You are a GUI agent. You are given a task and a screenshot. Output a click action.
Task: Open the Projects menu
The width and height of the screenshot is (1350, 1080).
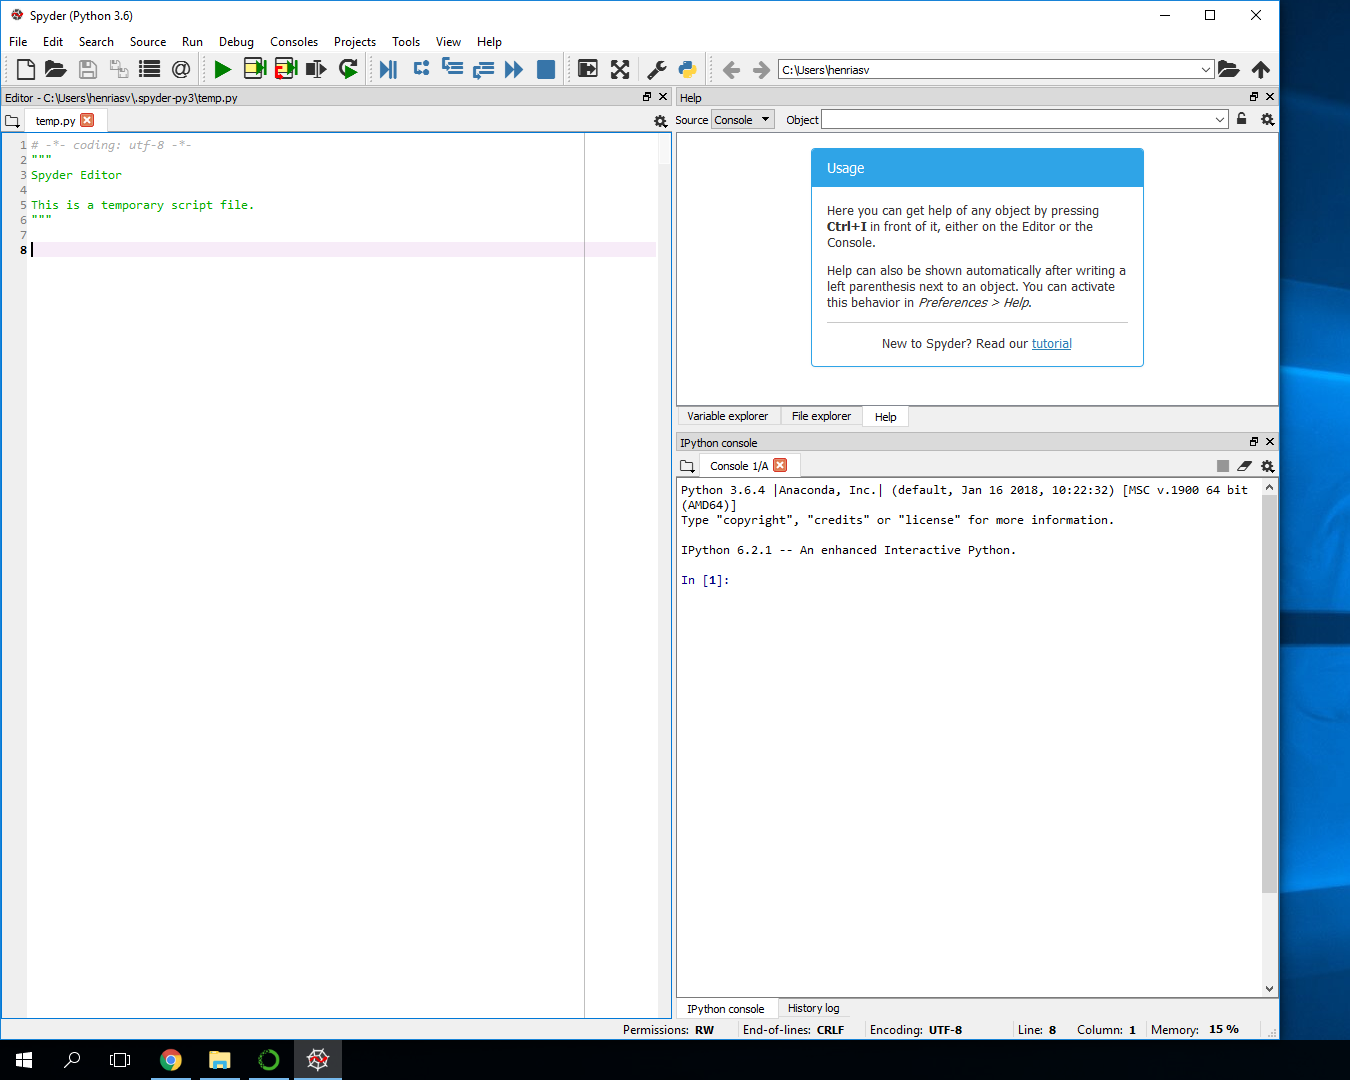(355, 42)
